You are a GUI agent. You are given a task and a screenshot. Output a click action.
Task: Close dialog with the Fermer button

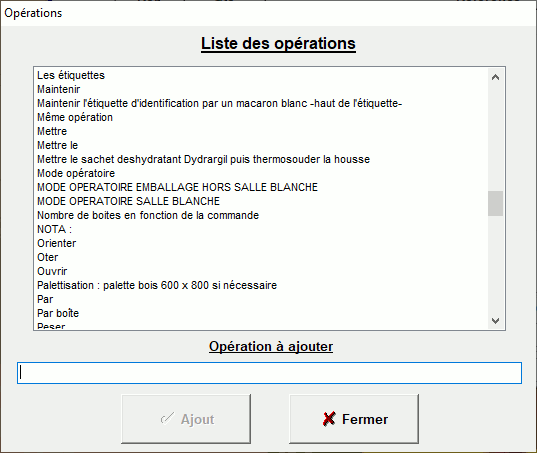tap(354, 419)
